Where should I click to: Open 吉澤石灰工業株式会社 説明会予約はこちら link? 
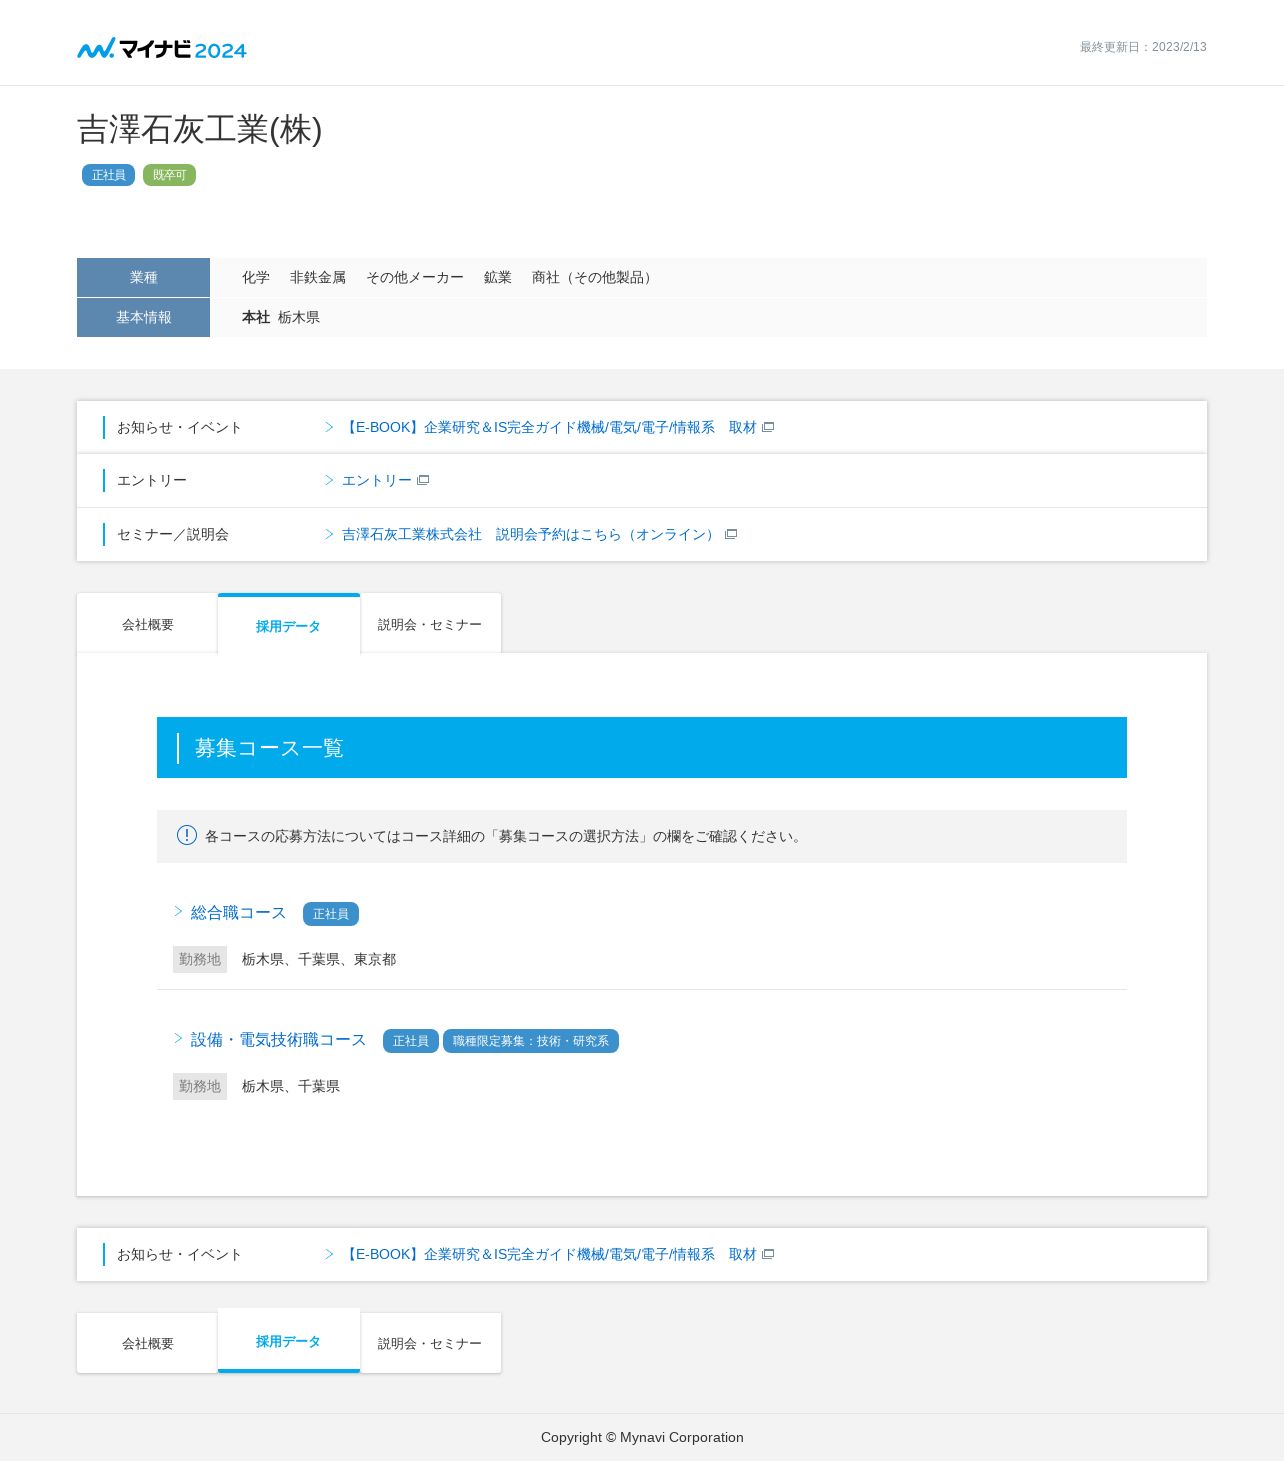point(531,534)
